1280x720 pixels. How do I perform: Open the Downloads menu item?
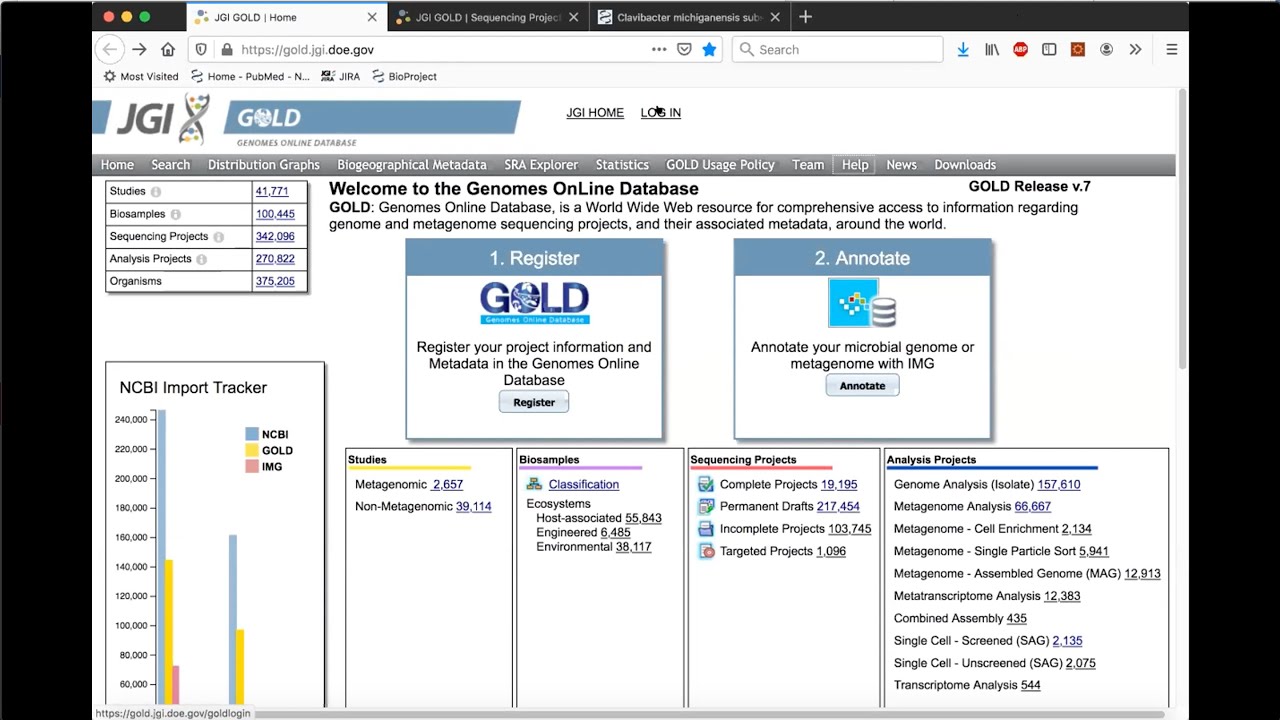[x=965, y=165]
